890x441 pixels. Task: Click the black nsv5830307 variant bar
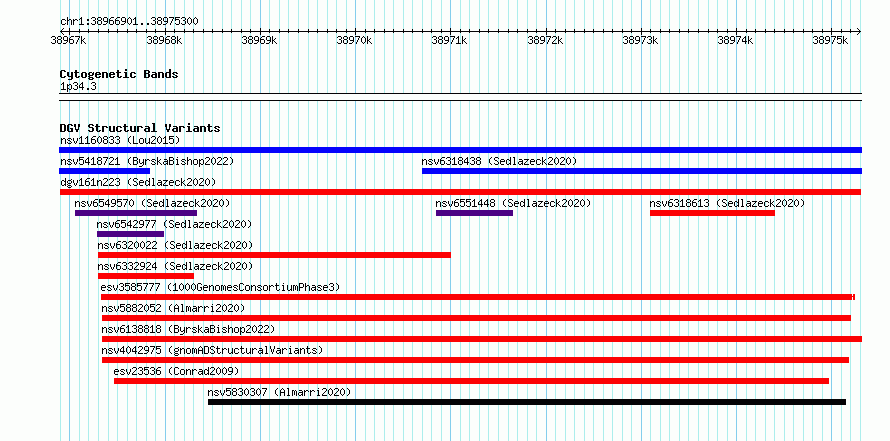coord(527,402)
